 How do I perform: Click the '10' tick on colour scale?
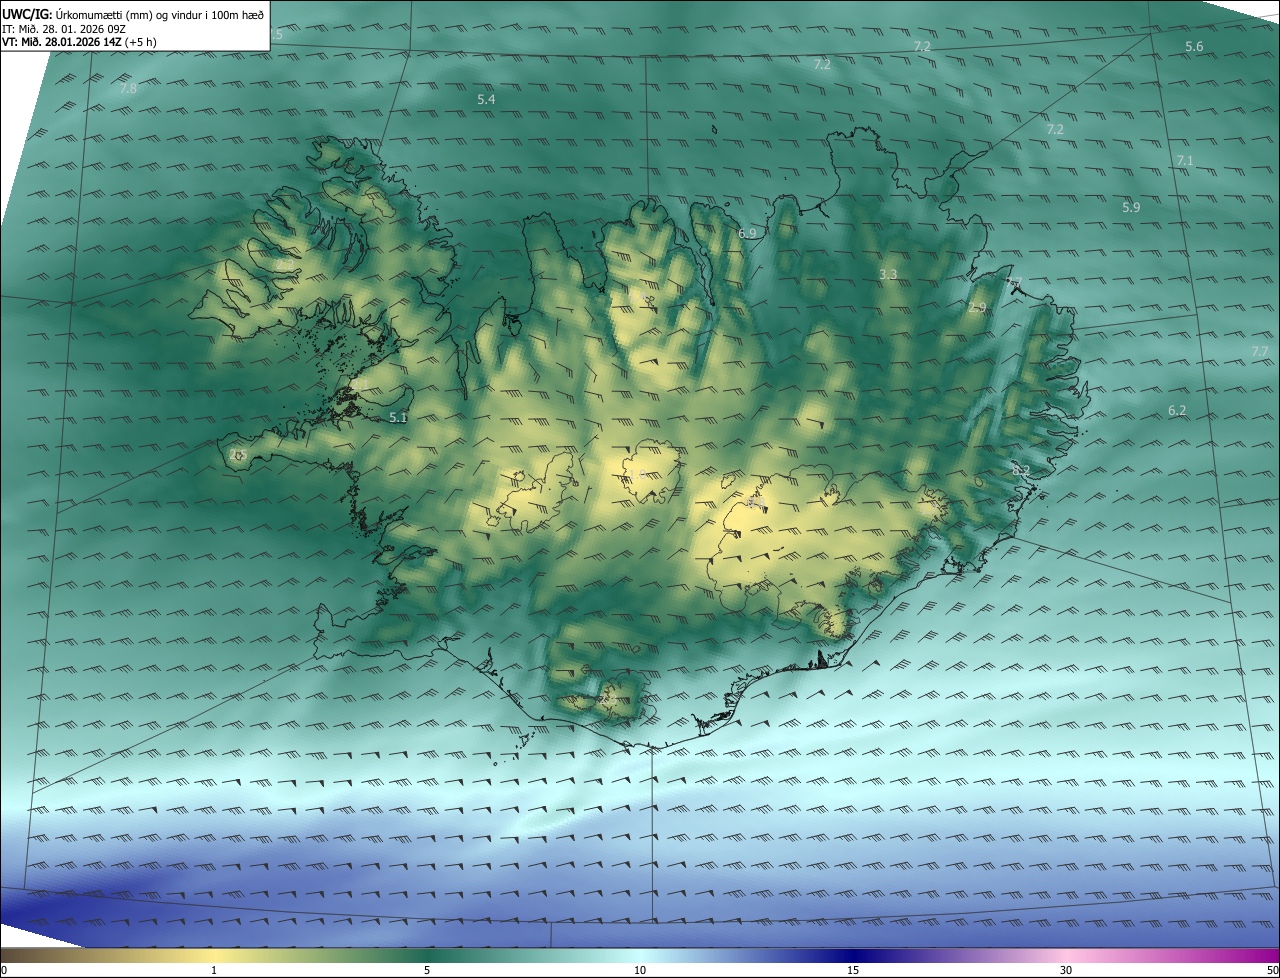[640, 970]
